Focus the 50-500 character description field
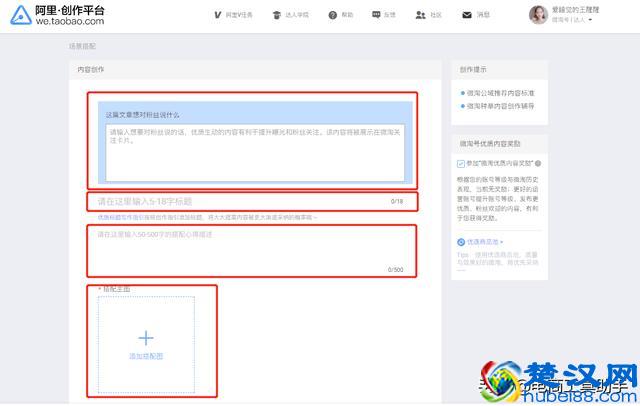 [x=252, y=251]
